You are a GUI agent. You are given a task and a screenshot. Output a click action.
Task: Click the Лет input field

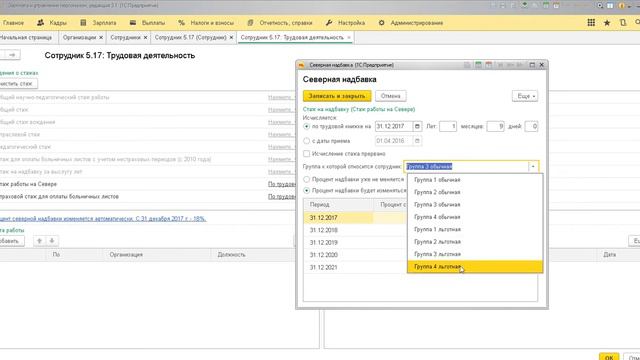click(448, 127)
